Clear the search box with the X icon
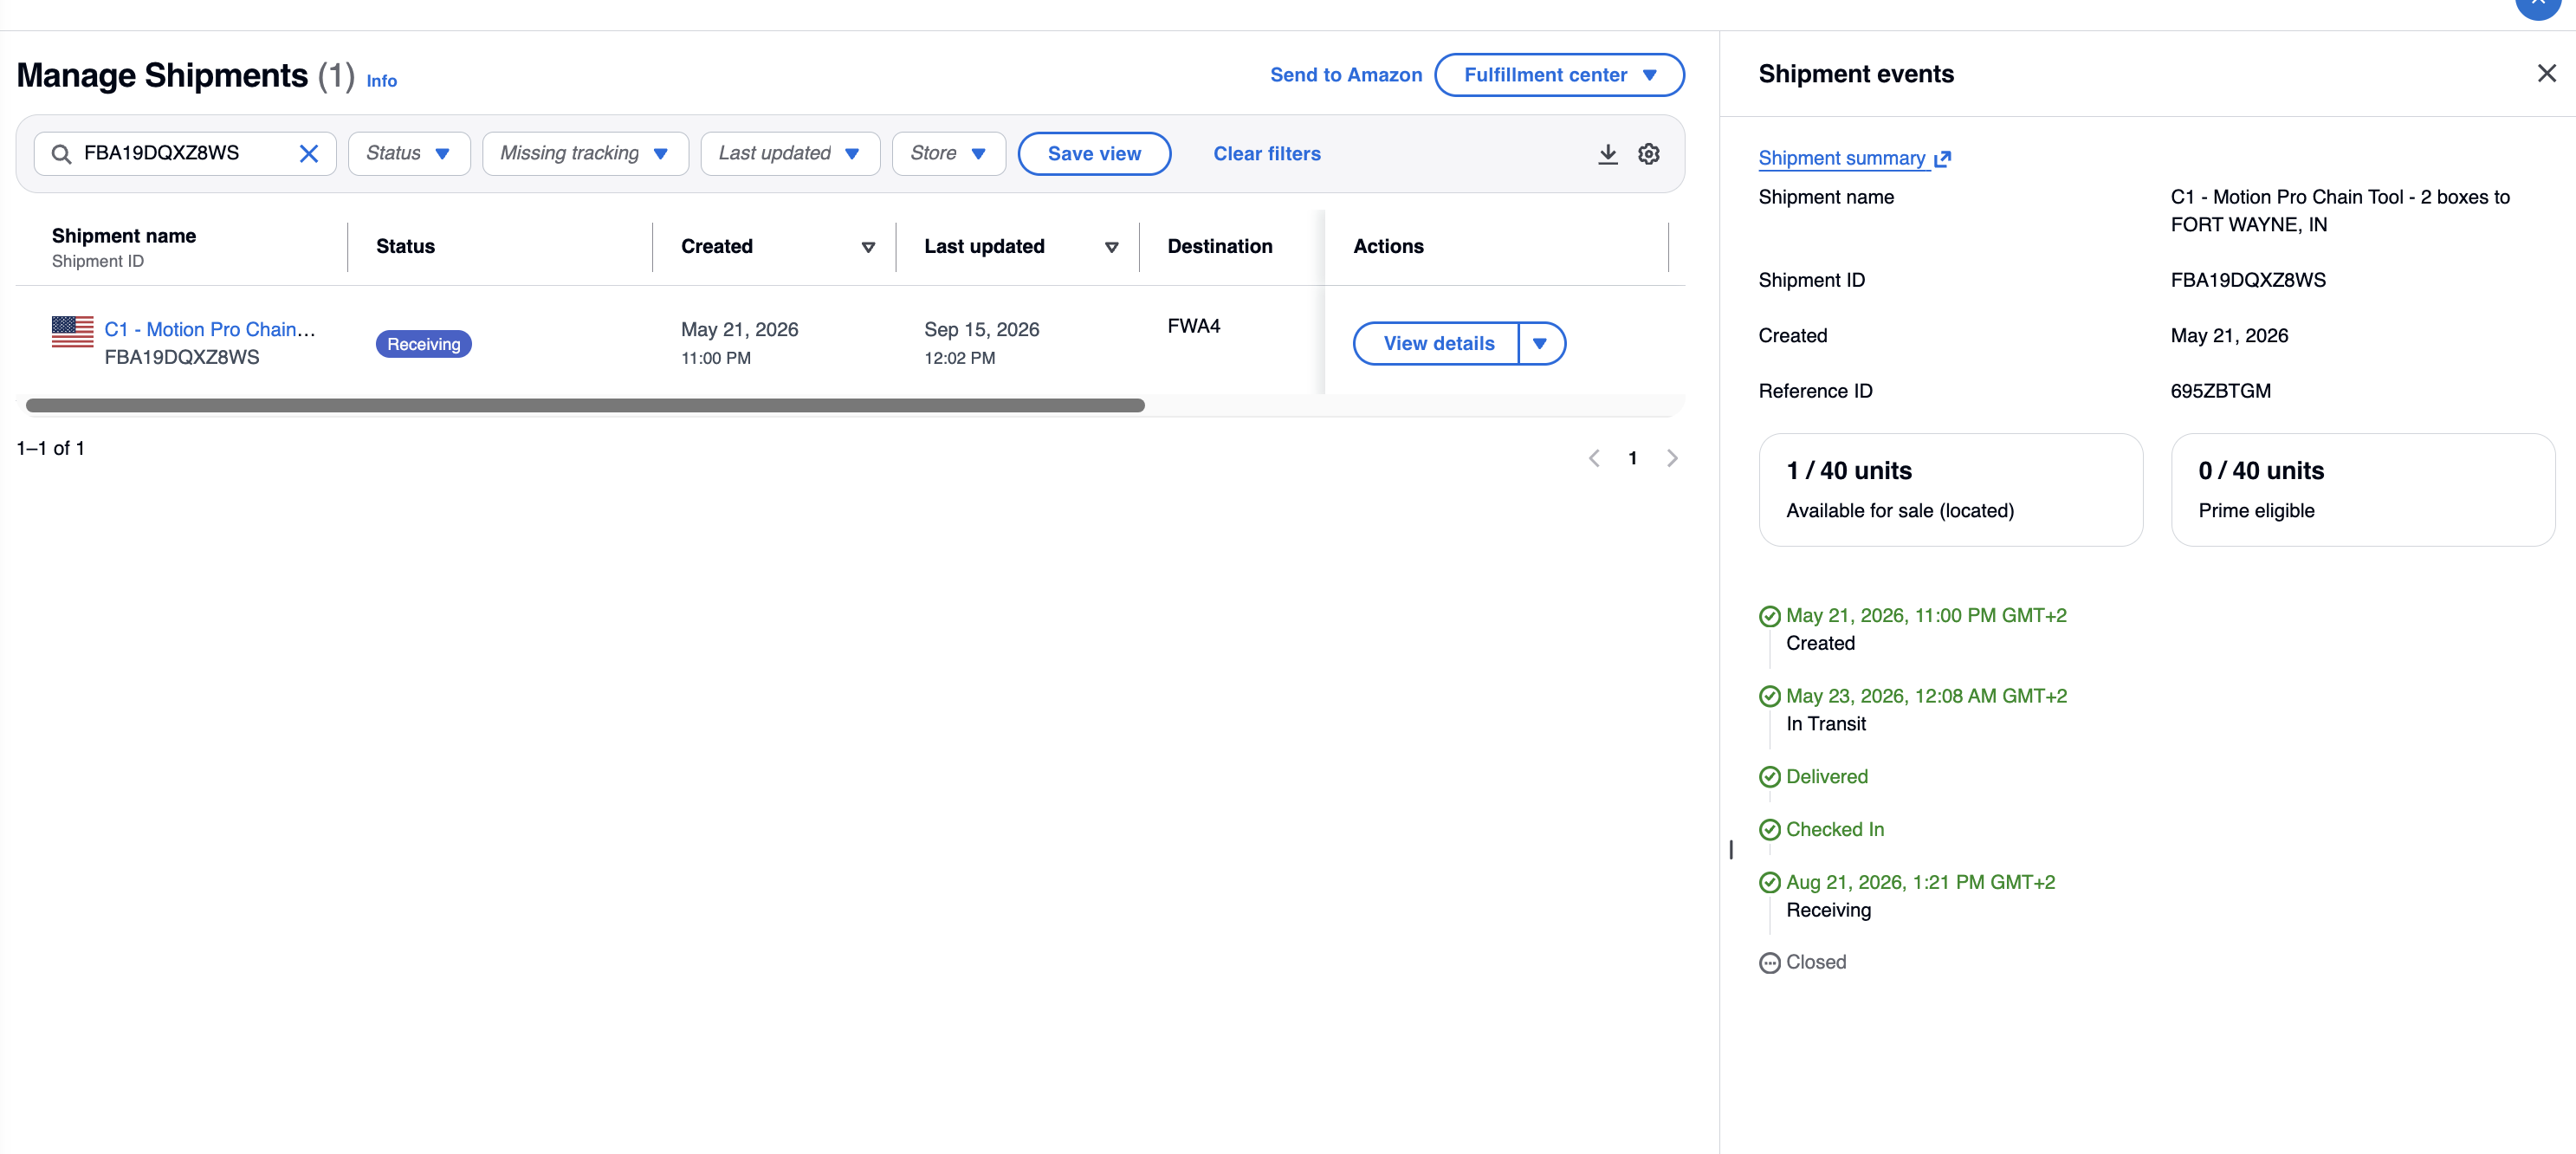Image resolution: width=2576 pixels, height=1154 pixels. click(x=309, y=153)
